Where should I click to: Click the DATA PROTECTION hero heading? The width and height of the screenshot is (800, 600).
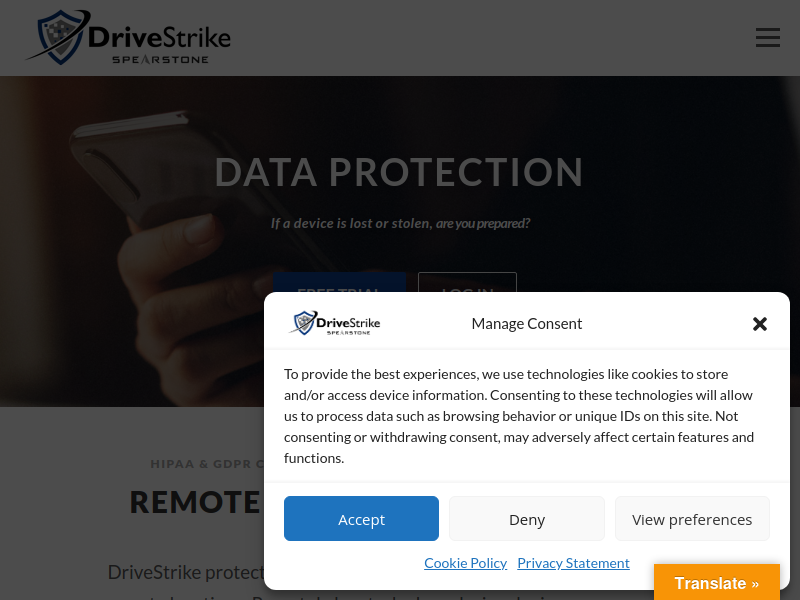(x=399, y=172)
